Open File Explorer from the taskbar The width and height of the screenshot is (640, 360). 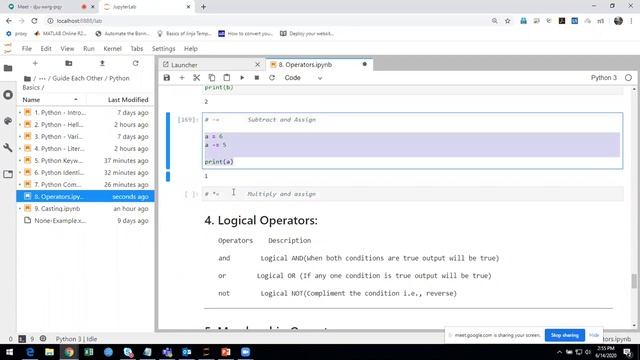pos(49,352)
